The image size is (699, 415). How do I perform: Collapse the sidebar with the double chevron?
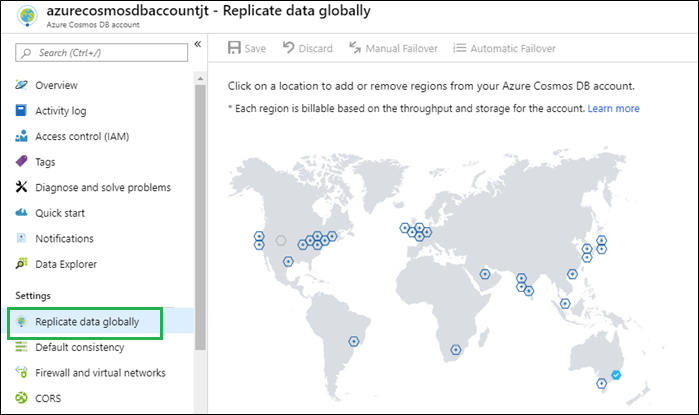pyautogui.click(x=198, y=44)
